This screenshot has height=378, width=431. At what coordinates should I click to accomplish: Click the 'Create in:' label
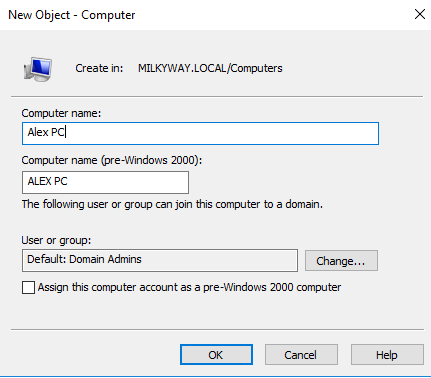pos(99,68)
